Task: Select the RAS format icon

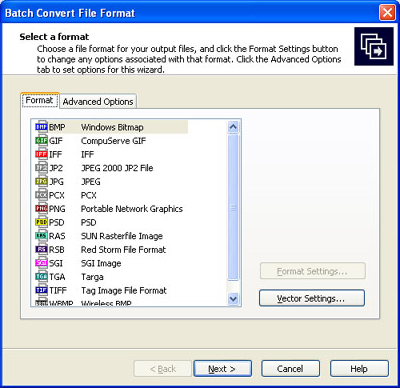Action: (41, 236)
